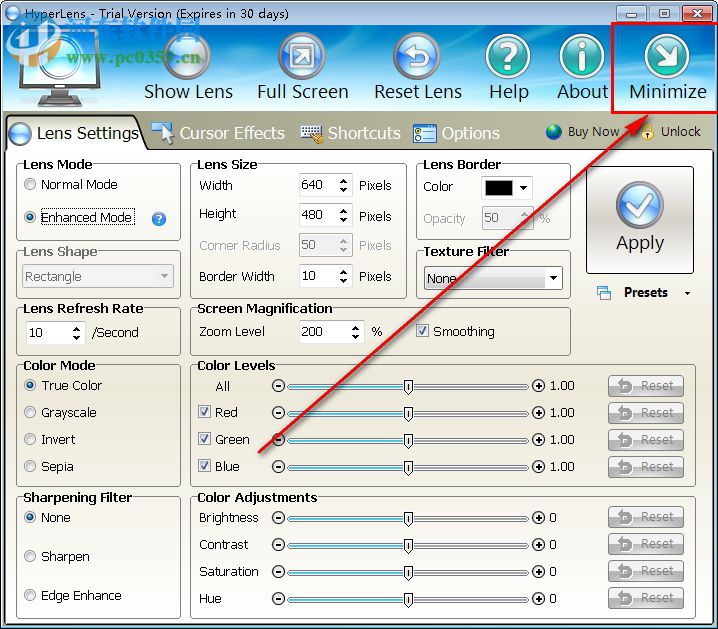The width and height of the screenshot is (718, 629).
Task: Click Reset button for Saturation
Action: (646, 571)
